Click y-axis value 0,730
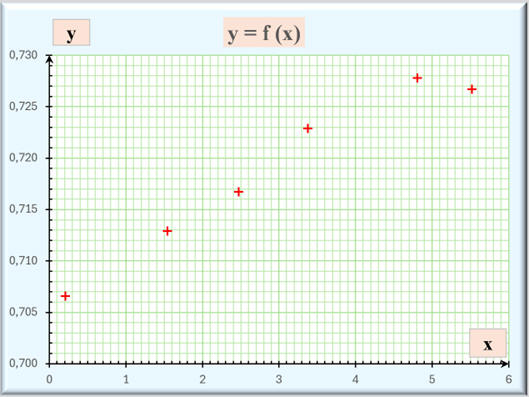This screenshot has width=529, height=397. (23, 55)
